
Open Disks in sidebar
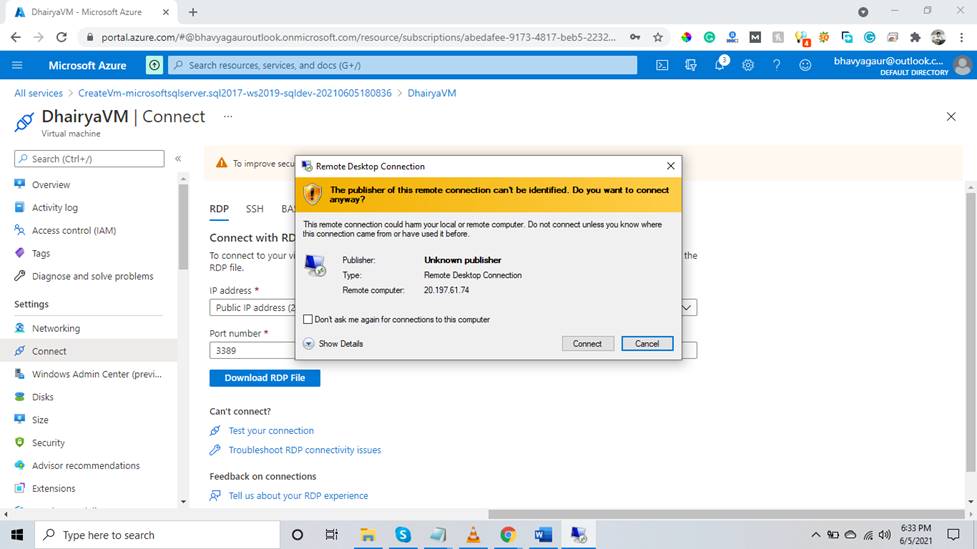click(x=42, y=397)
